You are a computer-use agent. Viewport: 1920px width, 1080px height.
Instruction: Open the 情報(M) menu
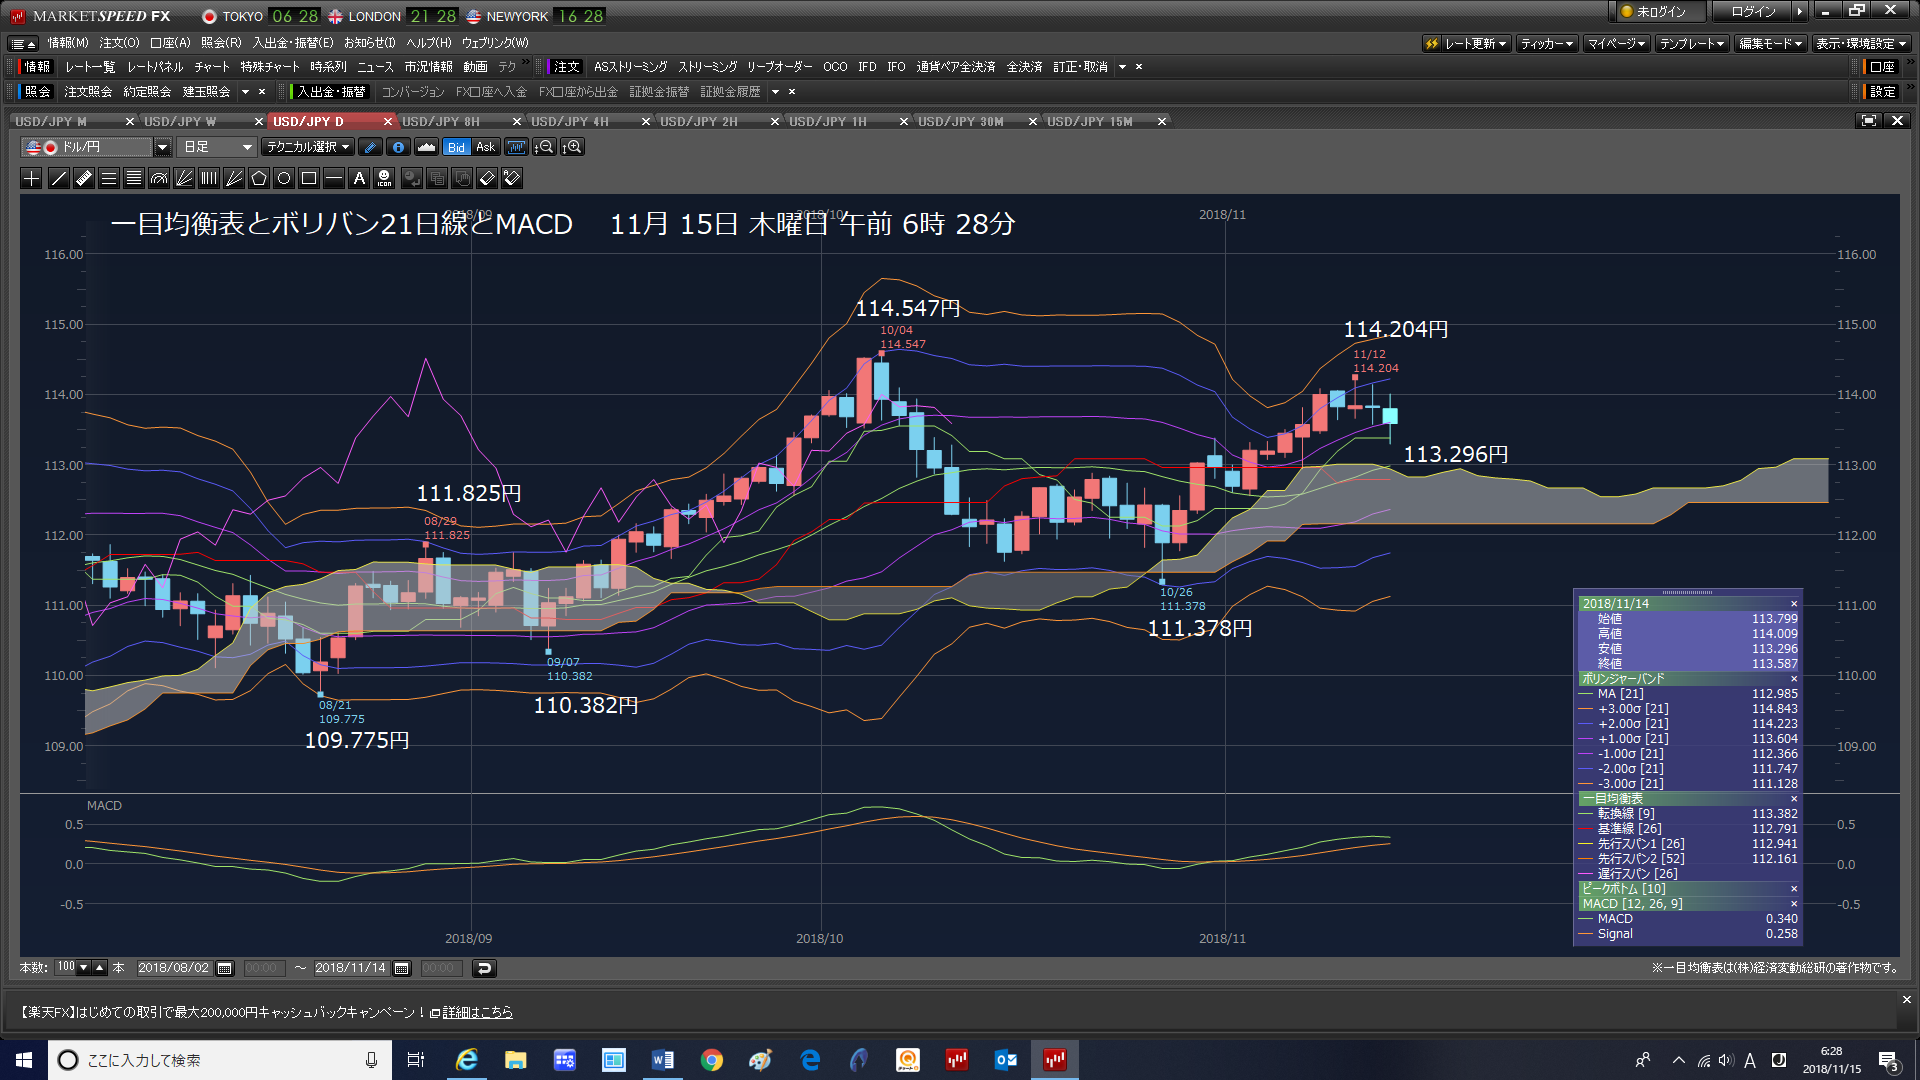pyautogui.click(x=68, y=43)
